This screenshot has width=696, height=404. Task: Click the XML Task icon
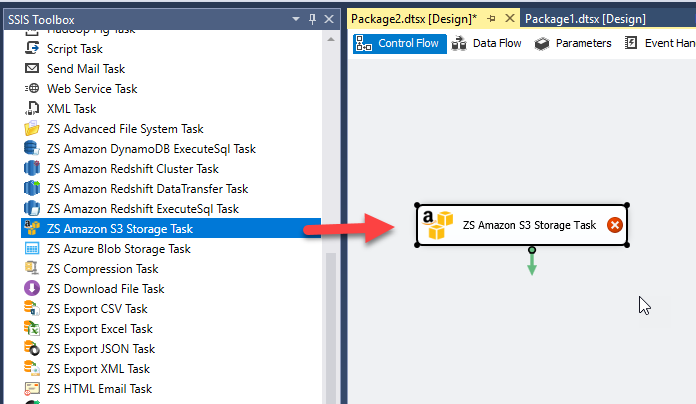point(32,108)
